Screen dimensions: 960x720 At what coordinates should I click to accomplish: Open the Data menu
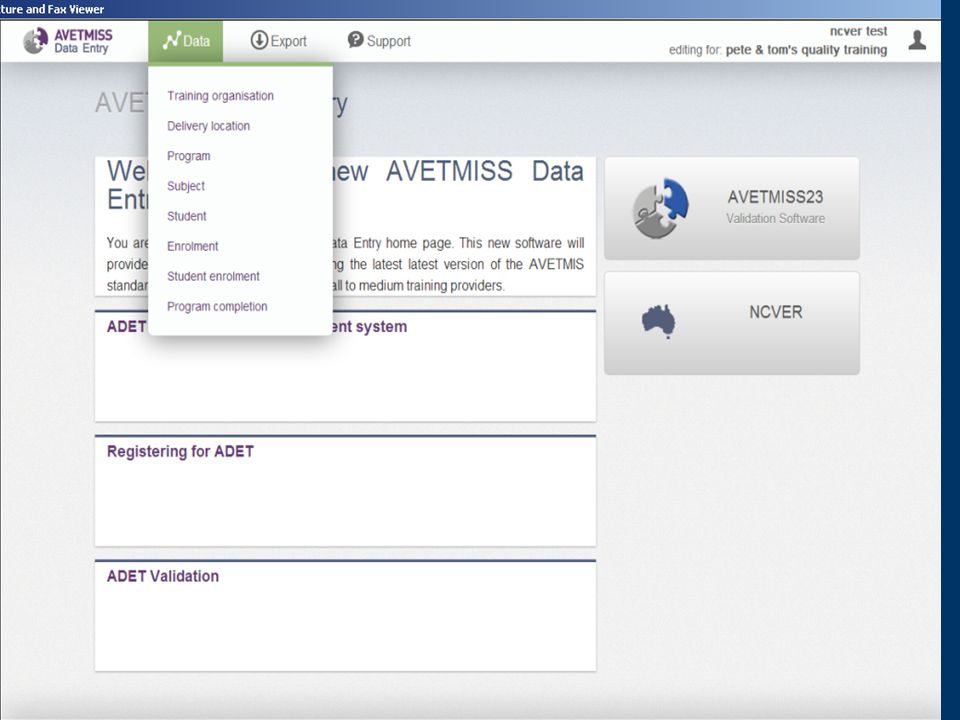click(186, 41)
